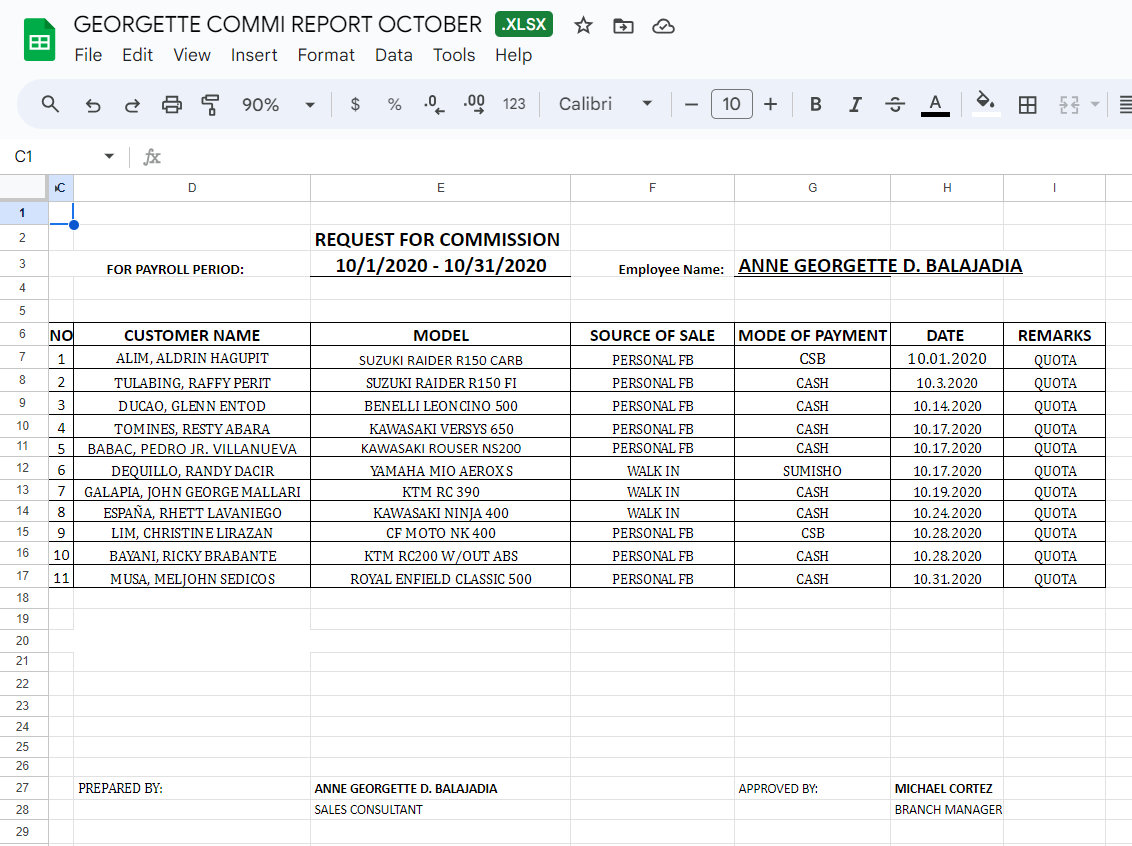Click the SUMISHO payment cell
The width and height of the screenshot is (1132, 846).
click(812, 471)
